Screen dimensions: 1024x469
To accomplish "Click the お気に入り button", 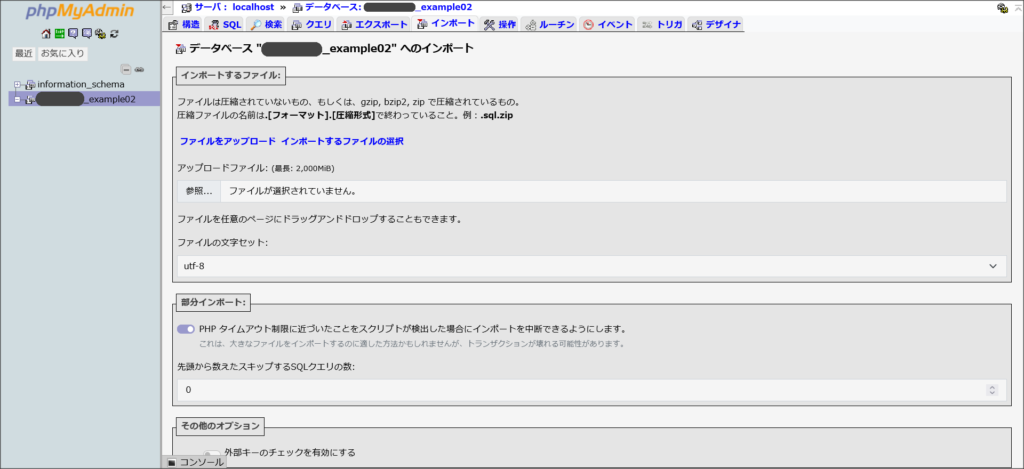I will 63,54.
